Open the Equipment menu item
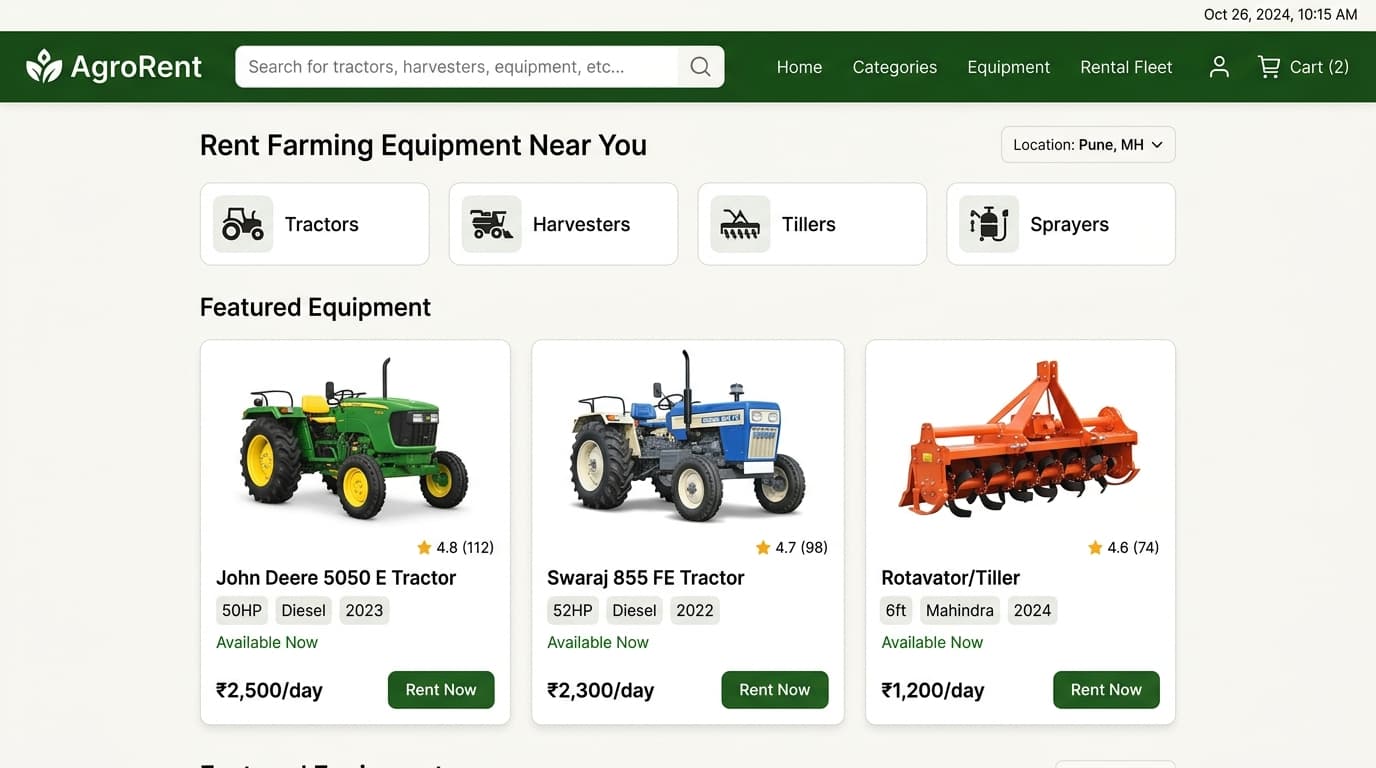This screenshot has width=1376, height=768. 1008,67
